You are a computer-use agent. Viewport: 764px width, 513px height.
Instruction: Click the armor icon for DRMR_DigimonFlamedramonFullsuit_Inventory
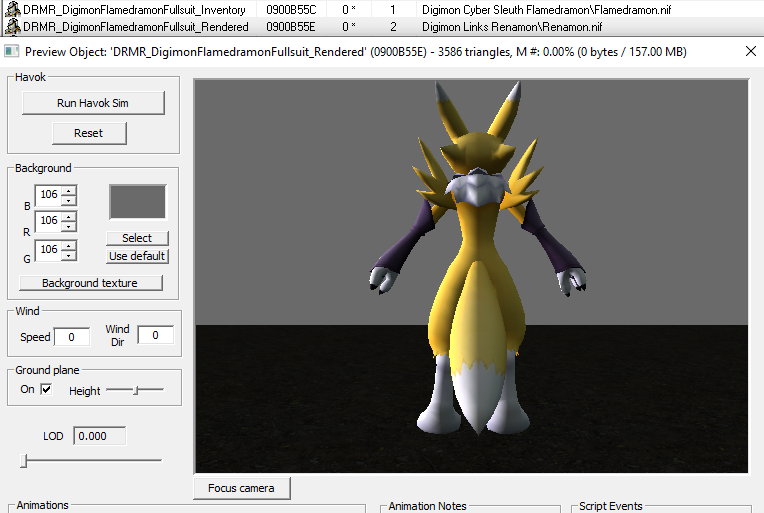point(12,9)
